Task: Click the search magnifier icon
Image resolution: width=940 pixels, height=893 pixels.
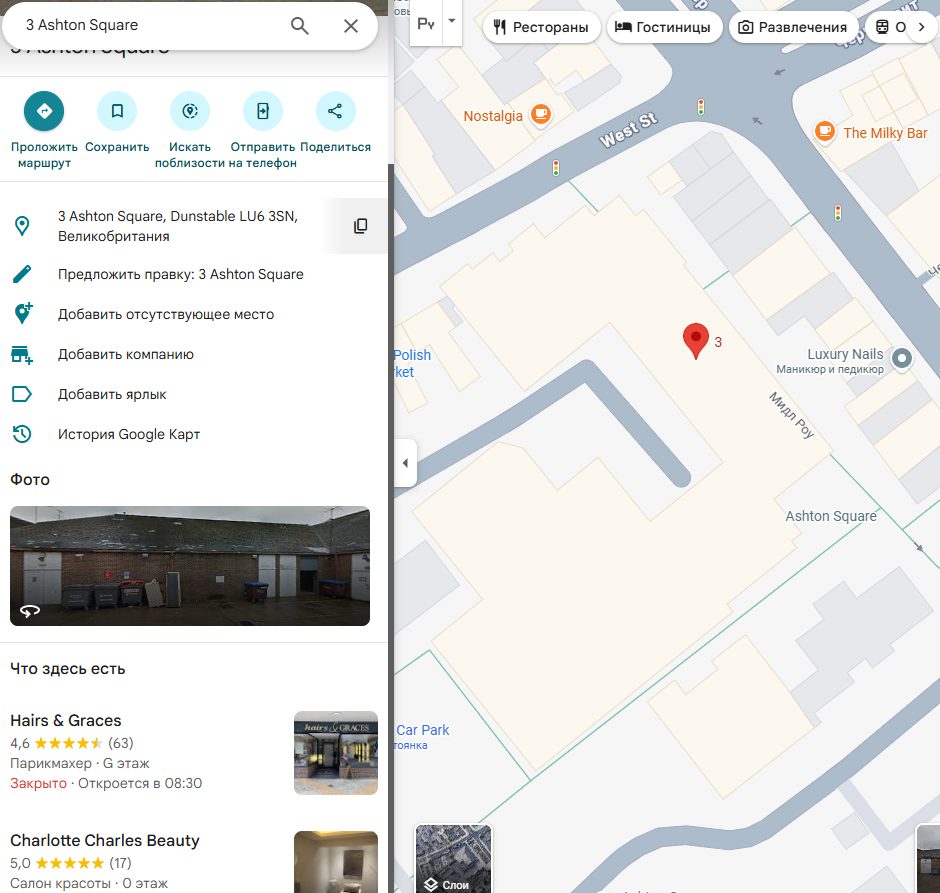Action: tap(300, 26)
